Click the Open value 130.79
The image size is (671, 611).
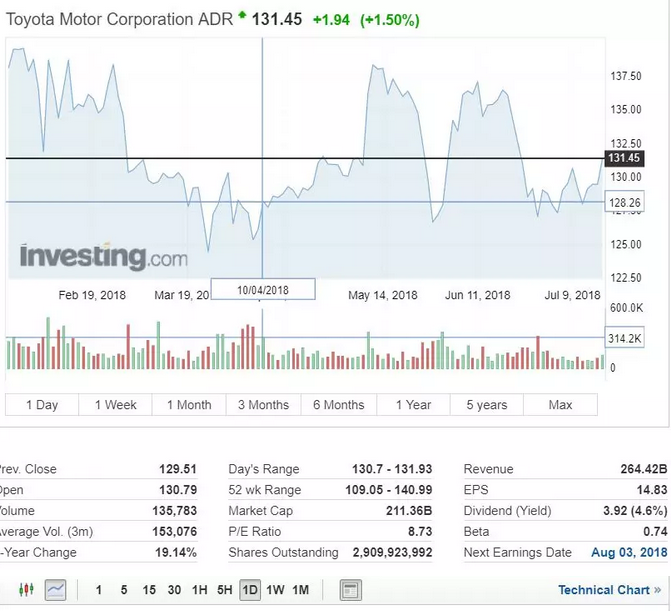pos(178,490)
